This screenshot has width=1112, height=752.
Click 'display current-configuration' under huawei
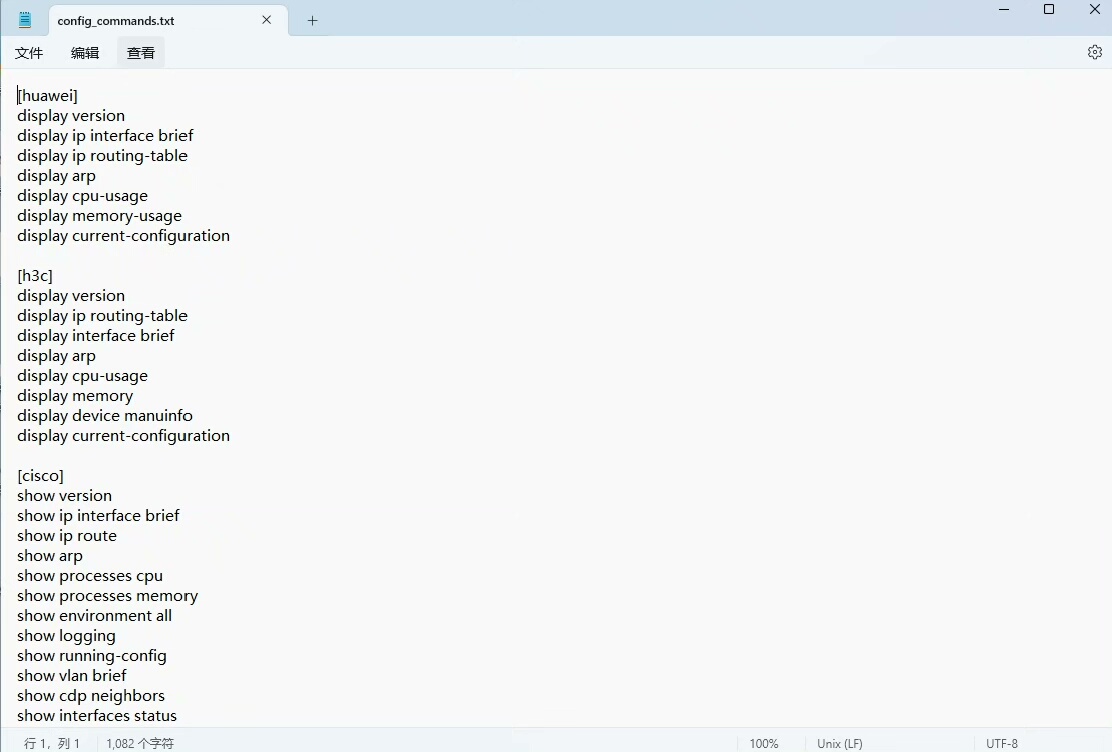pyautogui.click(x=123, y=236)
